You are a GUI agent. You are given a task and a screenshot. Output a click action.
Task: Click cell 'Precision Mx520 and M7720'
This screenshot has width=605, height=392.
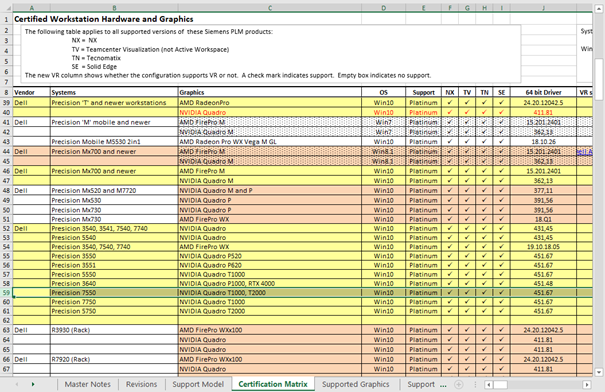point(114,190)
